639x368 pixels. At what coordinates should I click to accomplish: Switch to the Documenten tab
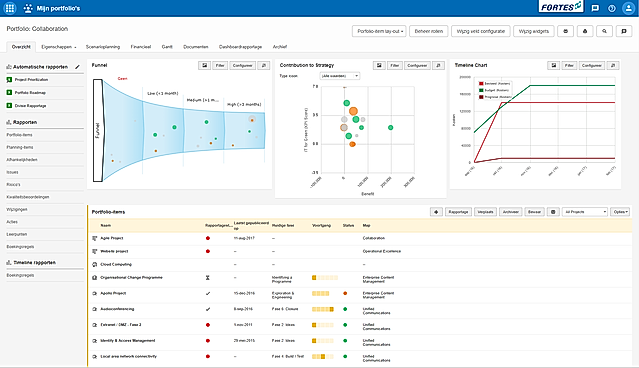tap(196, 47)
